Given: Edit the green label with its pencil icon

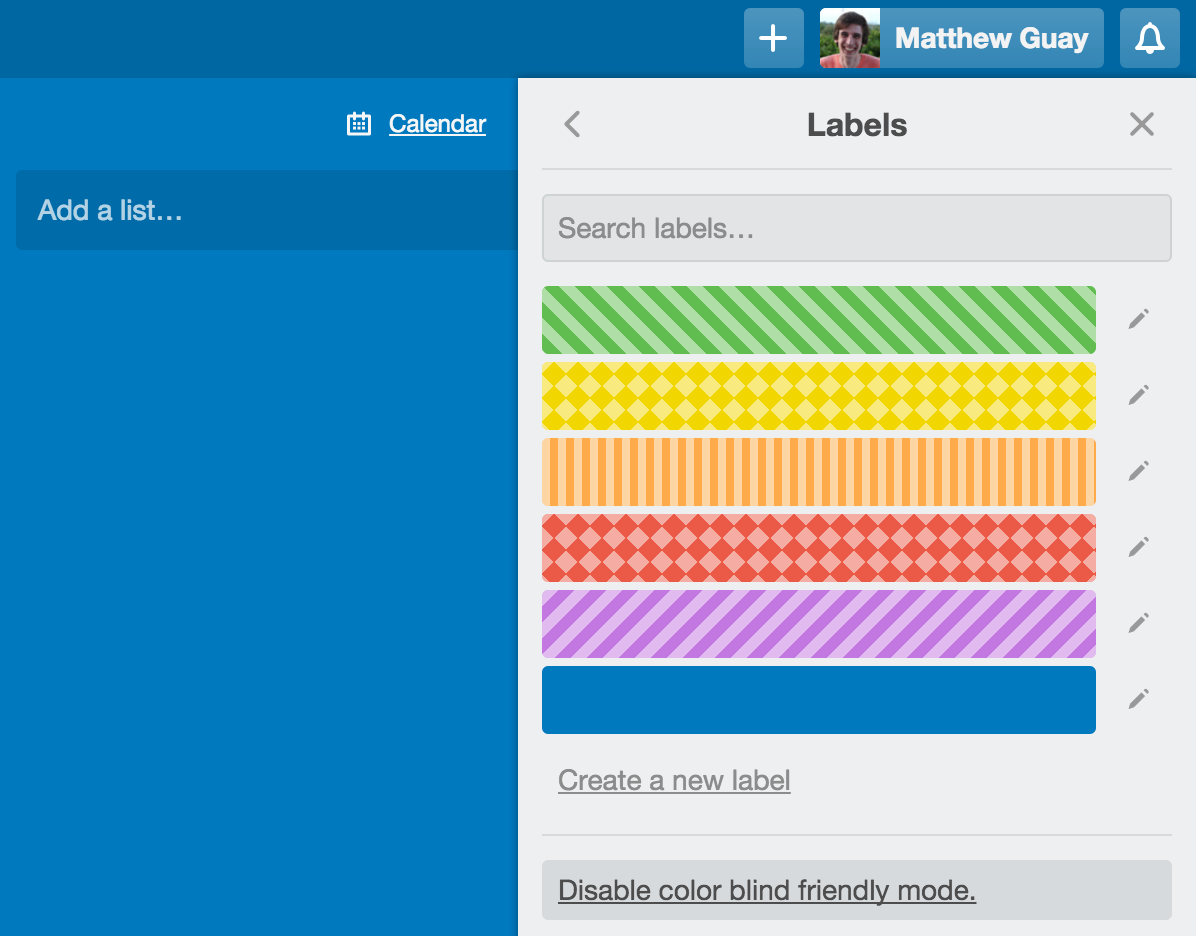Looking at the screenshot, I should [x=1138, y=319].
